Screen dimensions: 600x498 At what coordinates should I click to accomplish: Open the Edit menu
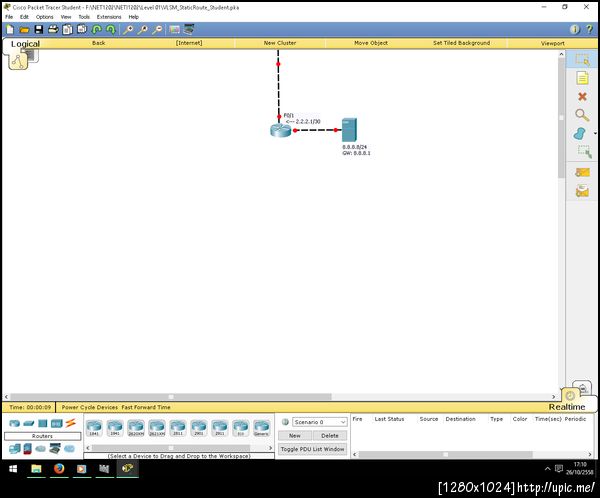pyautogui.click(x=24, y=17)
